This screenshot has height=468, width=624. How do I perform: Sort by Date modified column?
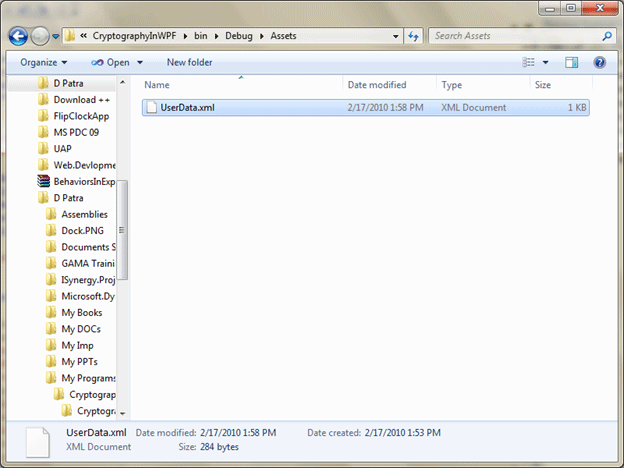pos(389,85)
